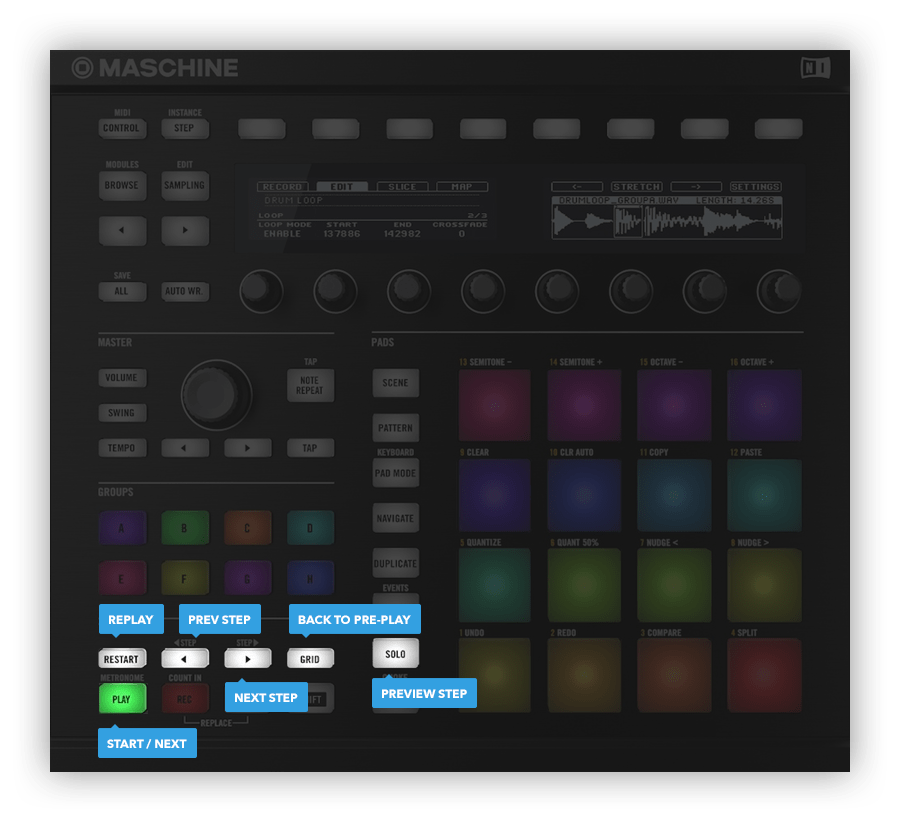Toggle PAD MODE button
This screenshot has width=900, height=822.
[395, 473]
